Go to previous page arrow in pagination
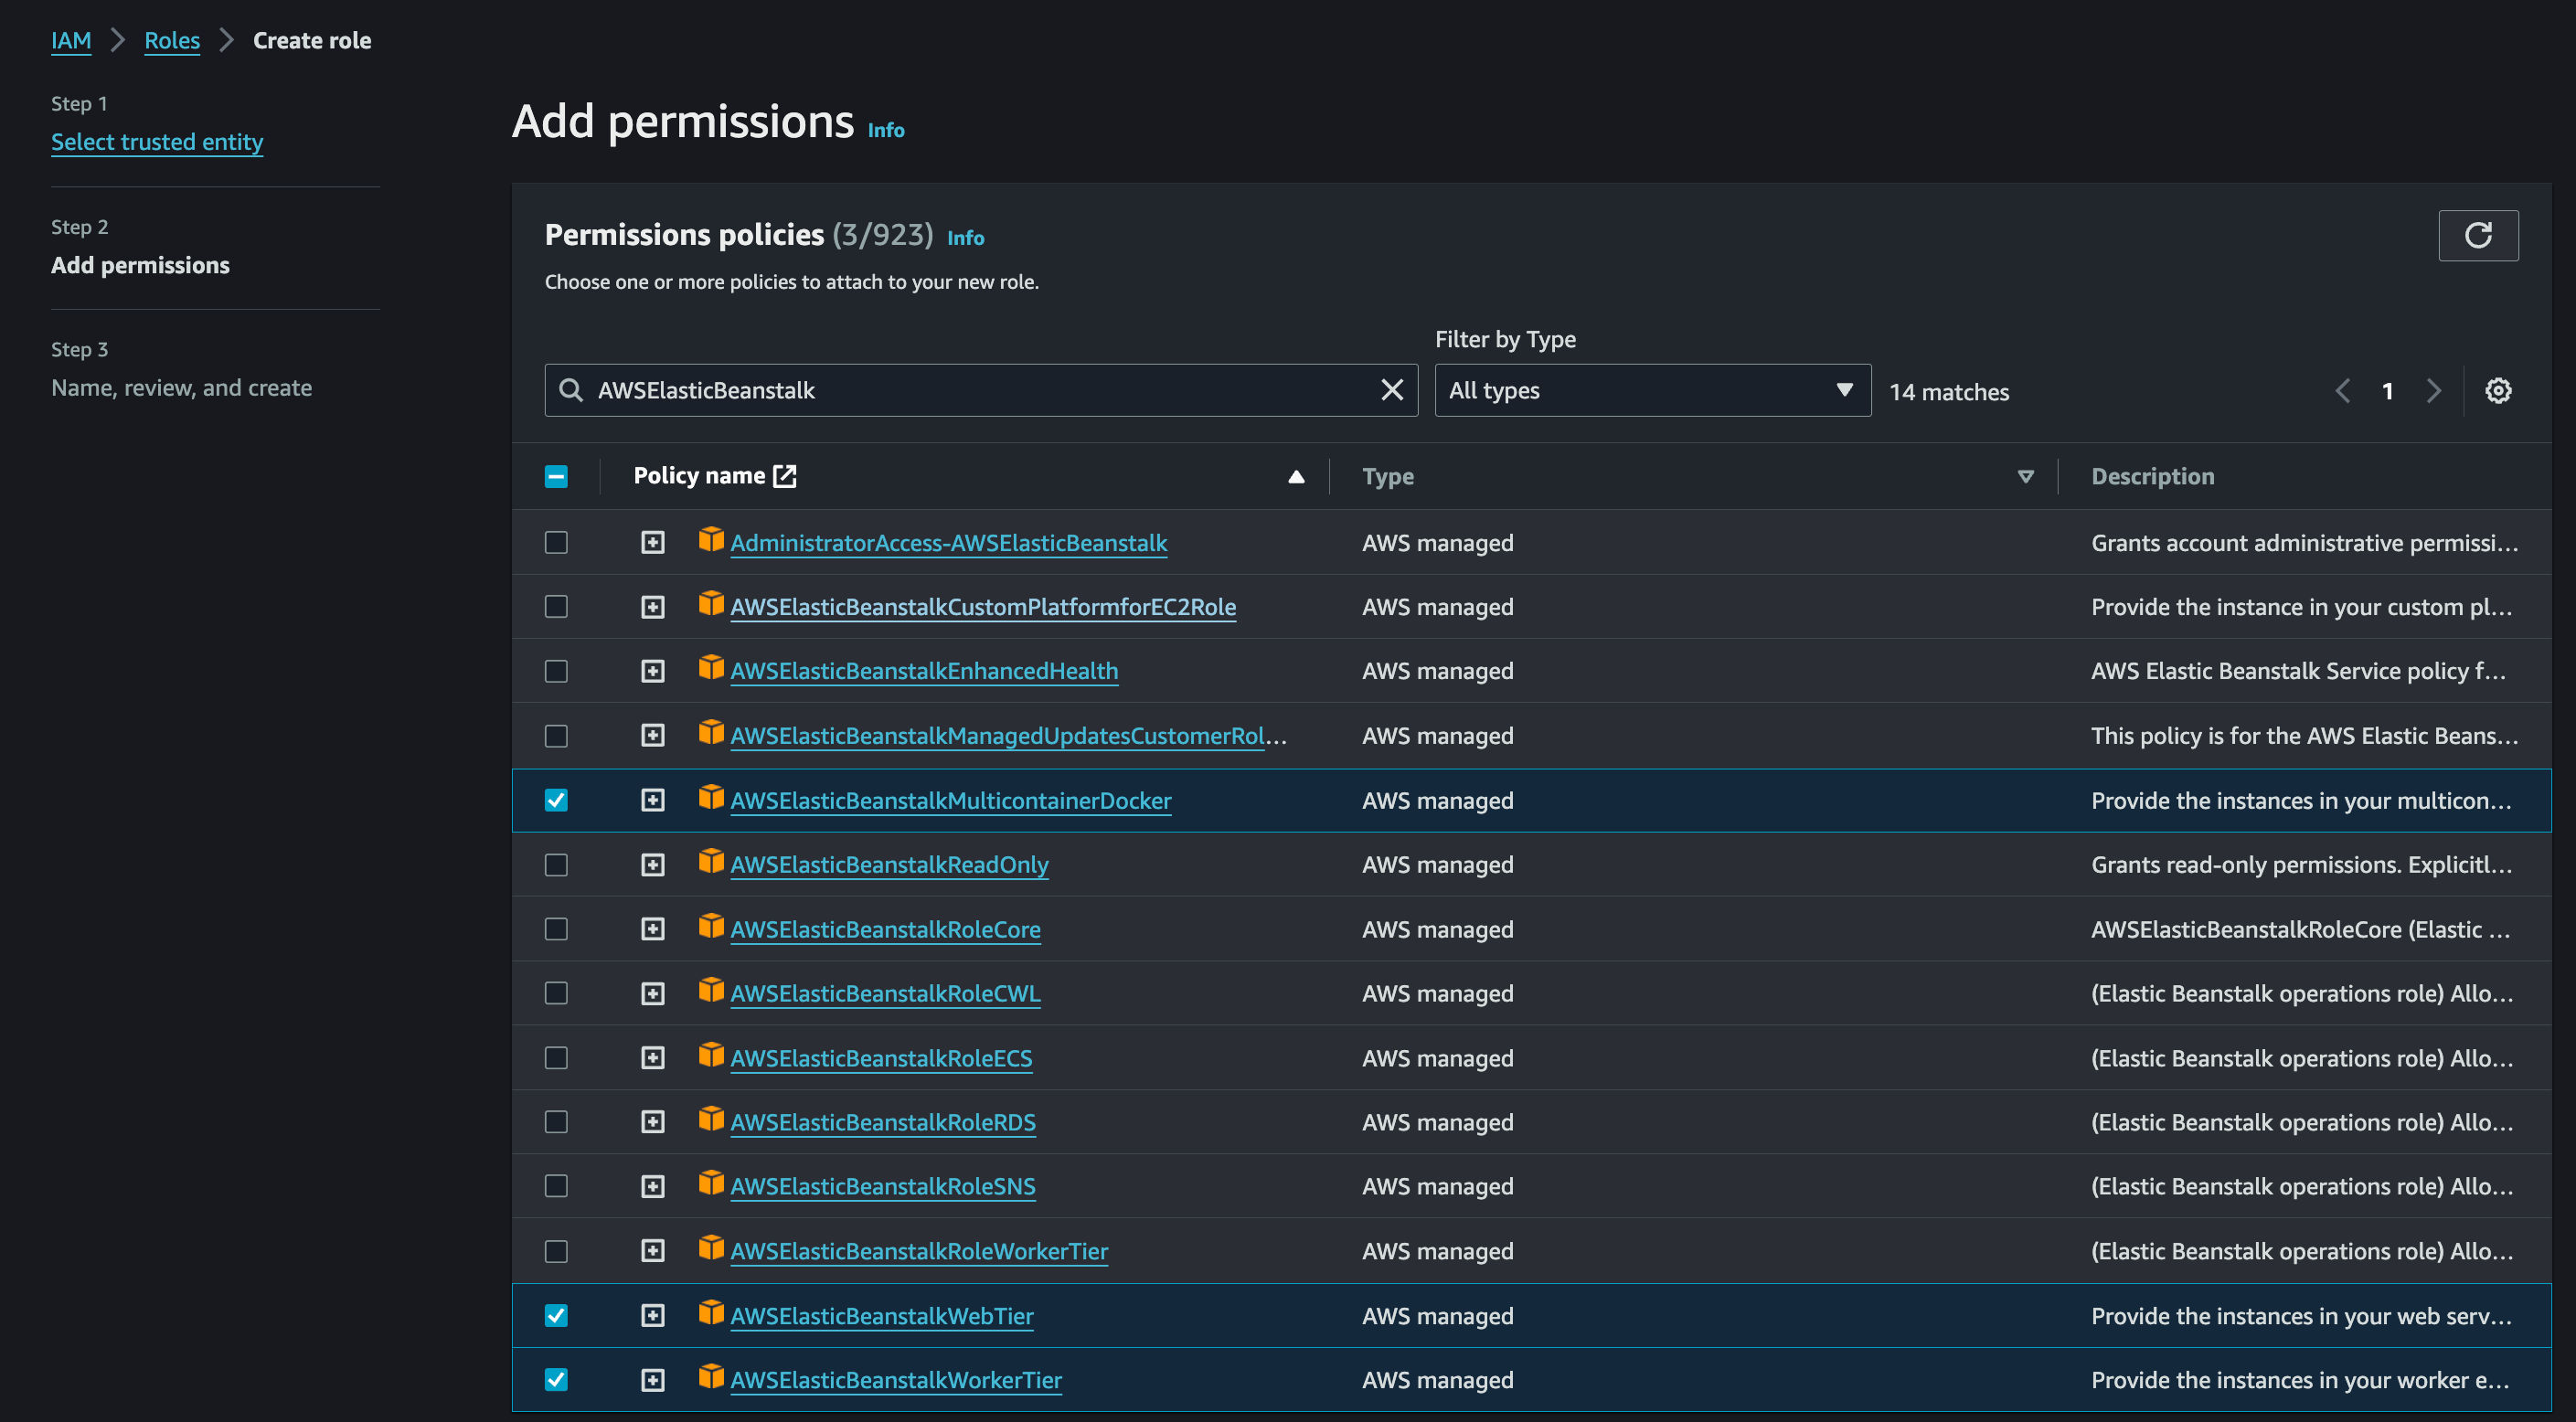The width and height of the screenshot is (2576, 1422). pos(2342,391)
